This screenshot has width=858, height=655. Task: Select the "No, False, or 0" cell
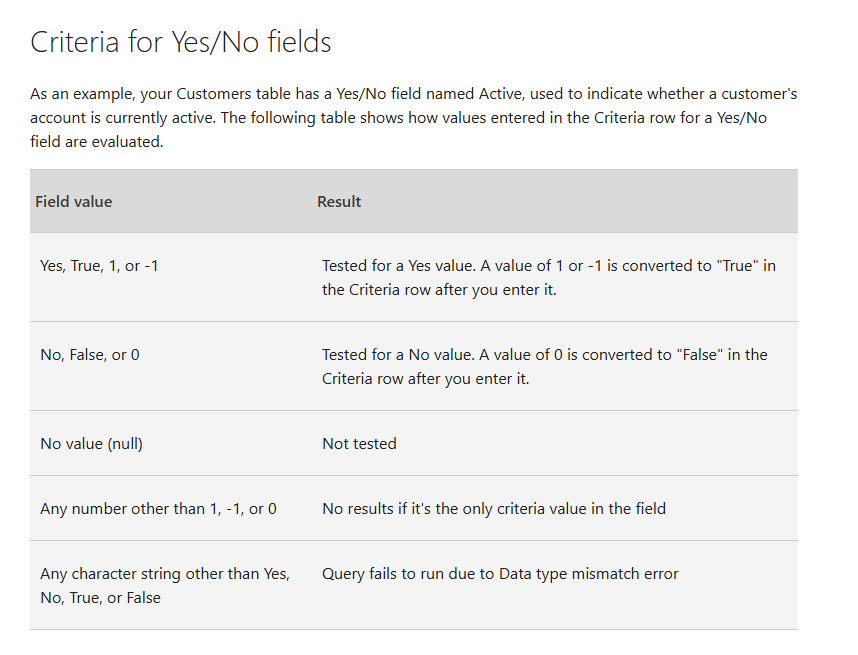pyautogui.click(x=90, y=354)
